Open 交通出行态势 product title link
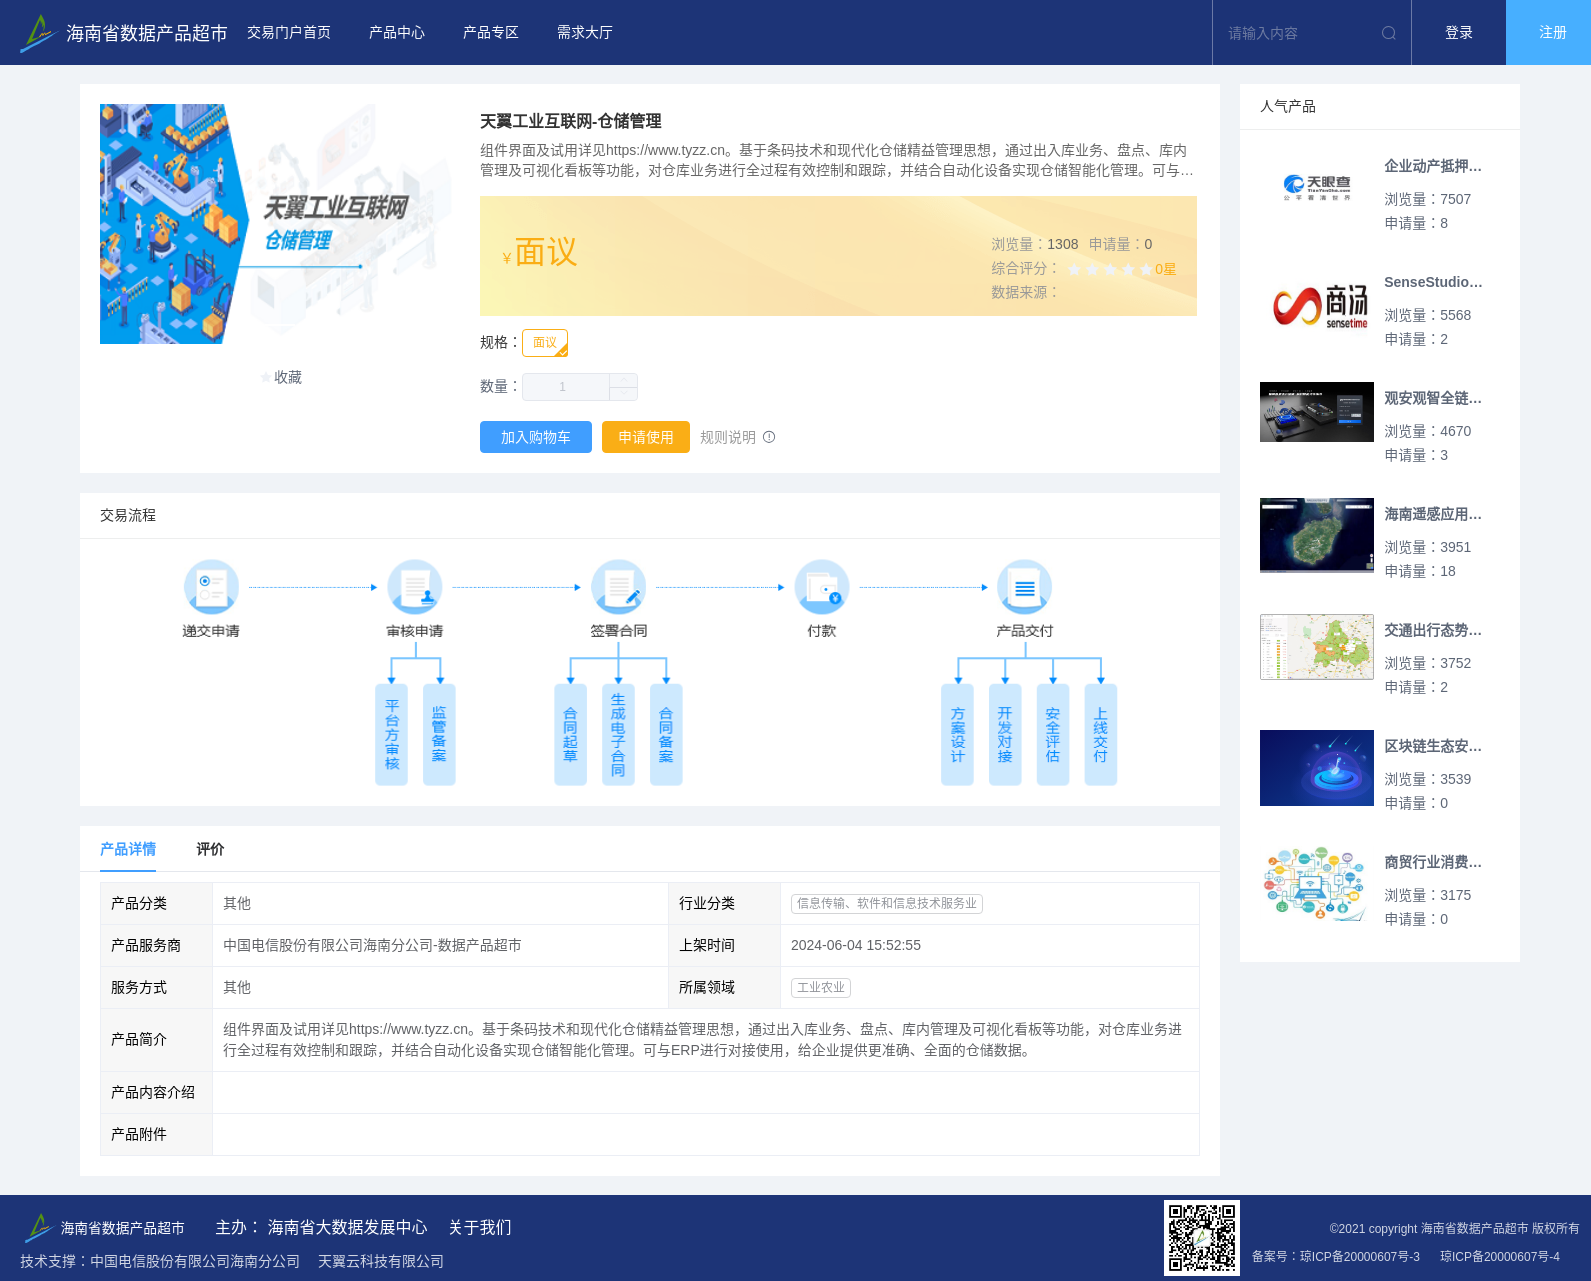The image size is (1591, 1281). pyautogui.click(x=1433, y=630)
